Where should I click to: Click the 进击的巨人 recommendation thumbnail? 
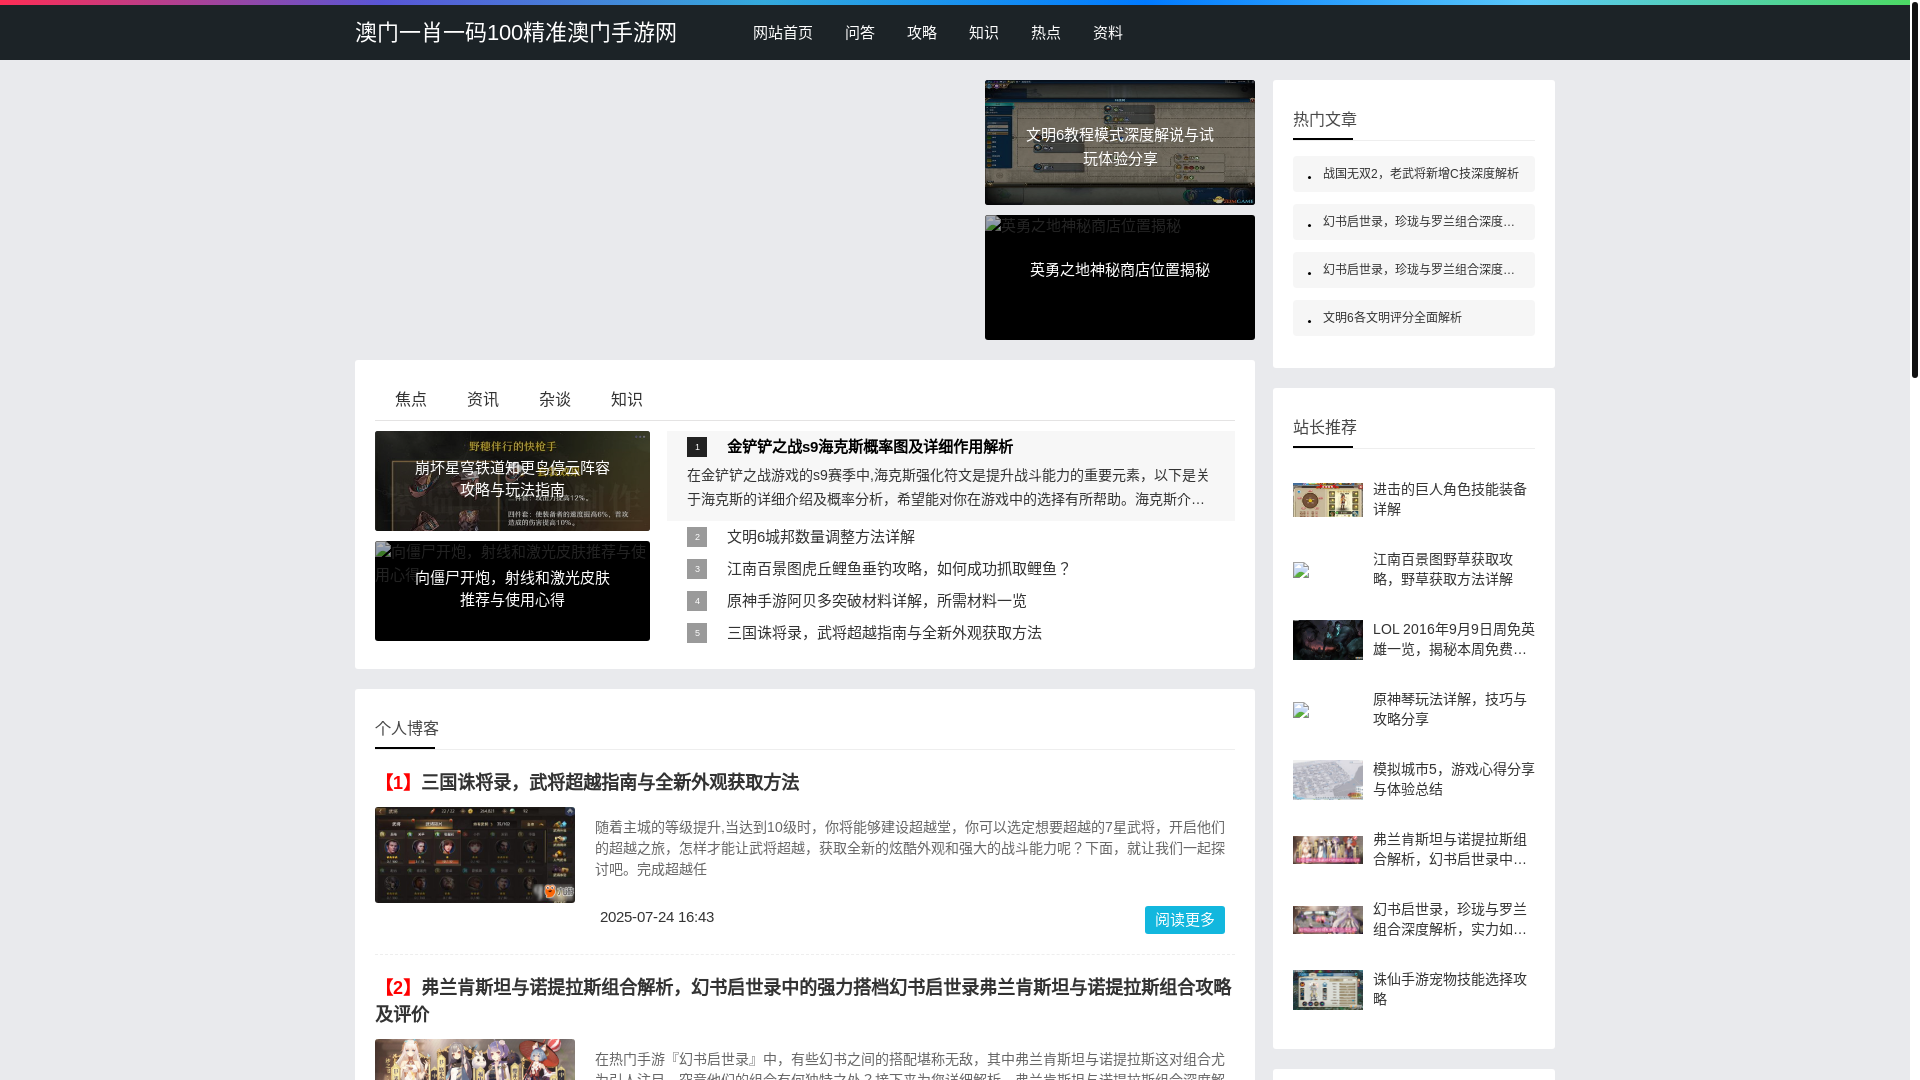[x=1327, y=500]
